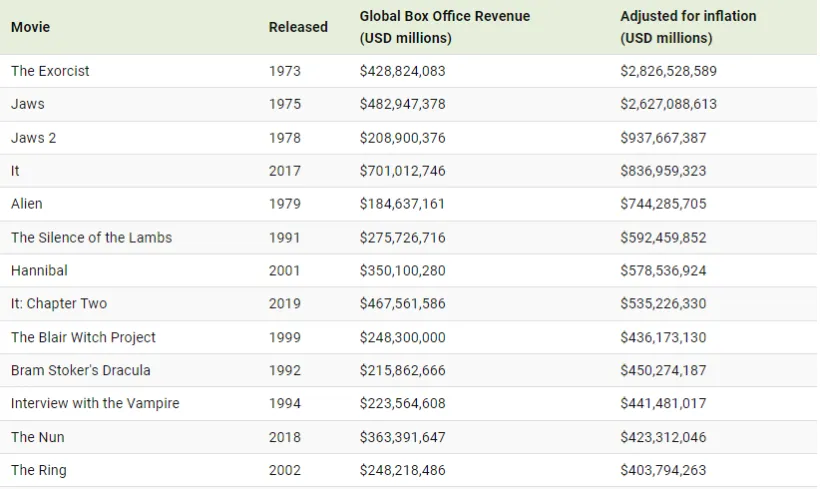The width and height of the screenshot is (820, 489).
Task: Select The Exorcist movie title cell
Action: point(50,71)
